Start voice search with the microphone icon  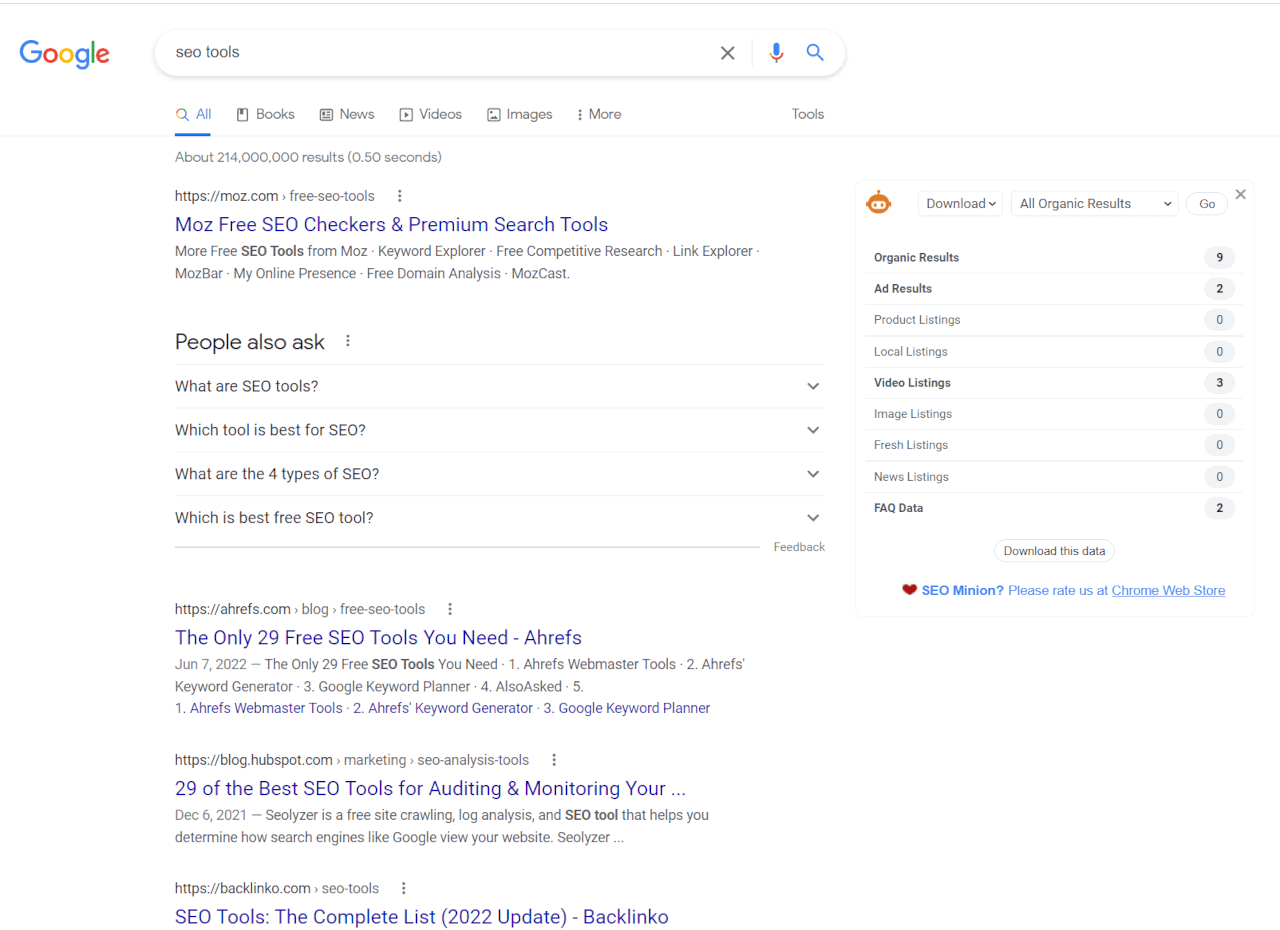(x=776, y=53)
